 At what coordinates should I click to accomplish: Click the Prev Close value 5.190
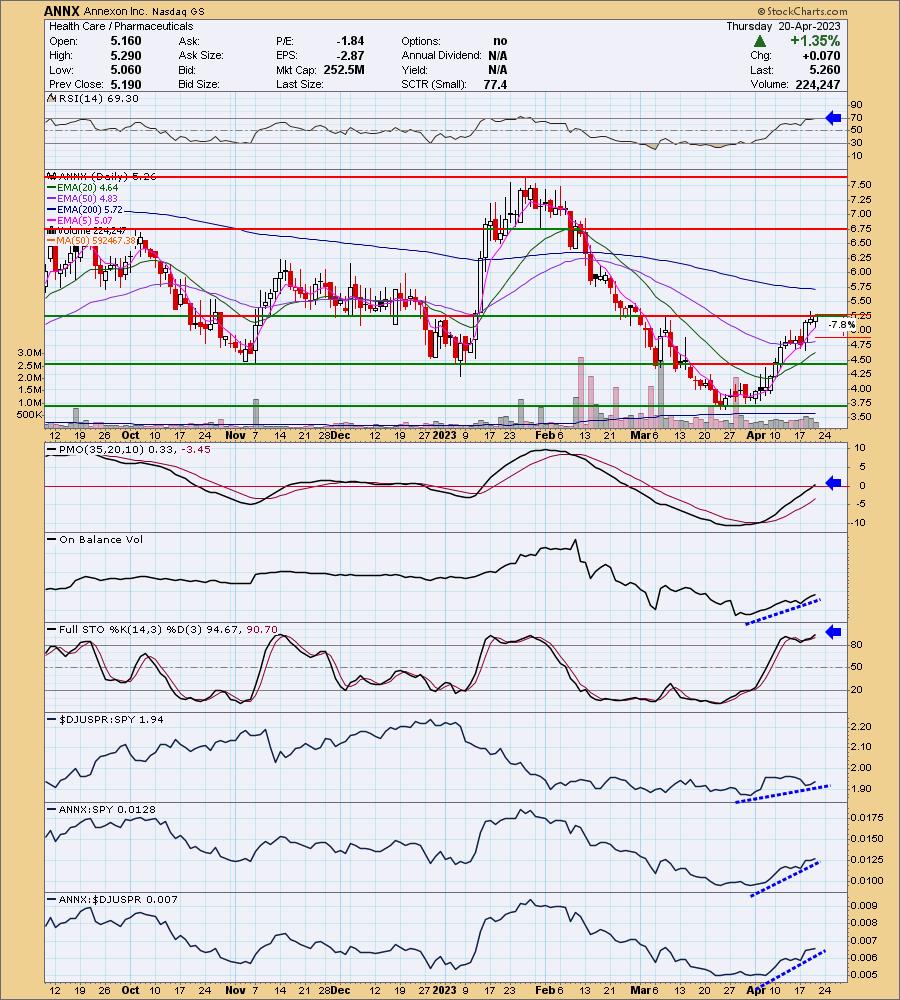[126, 84]
